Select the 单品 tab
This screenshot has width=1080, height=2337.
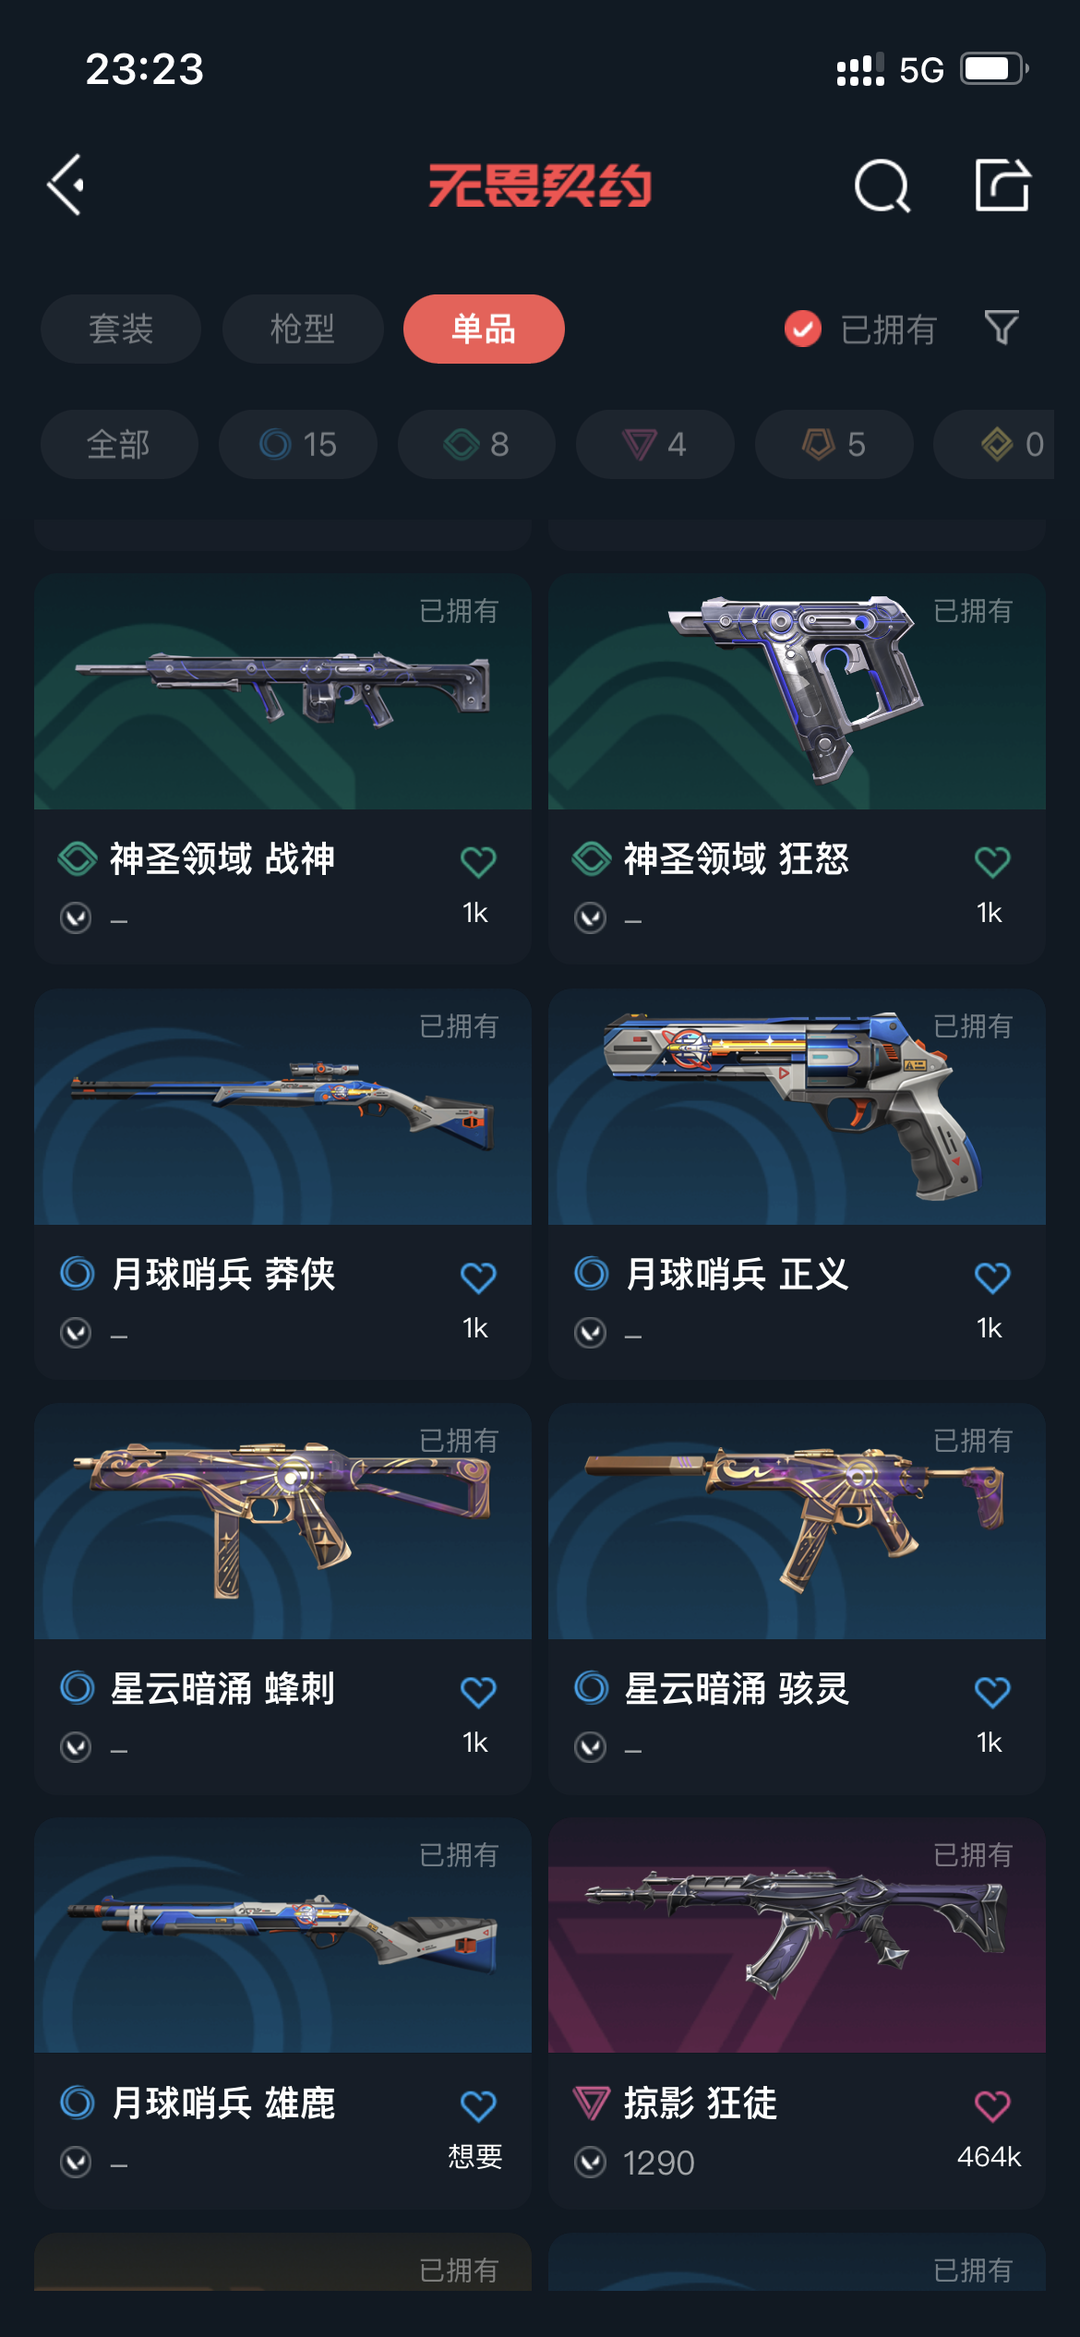[x=484, y=329]
